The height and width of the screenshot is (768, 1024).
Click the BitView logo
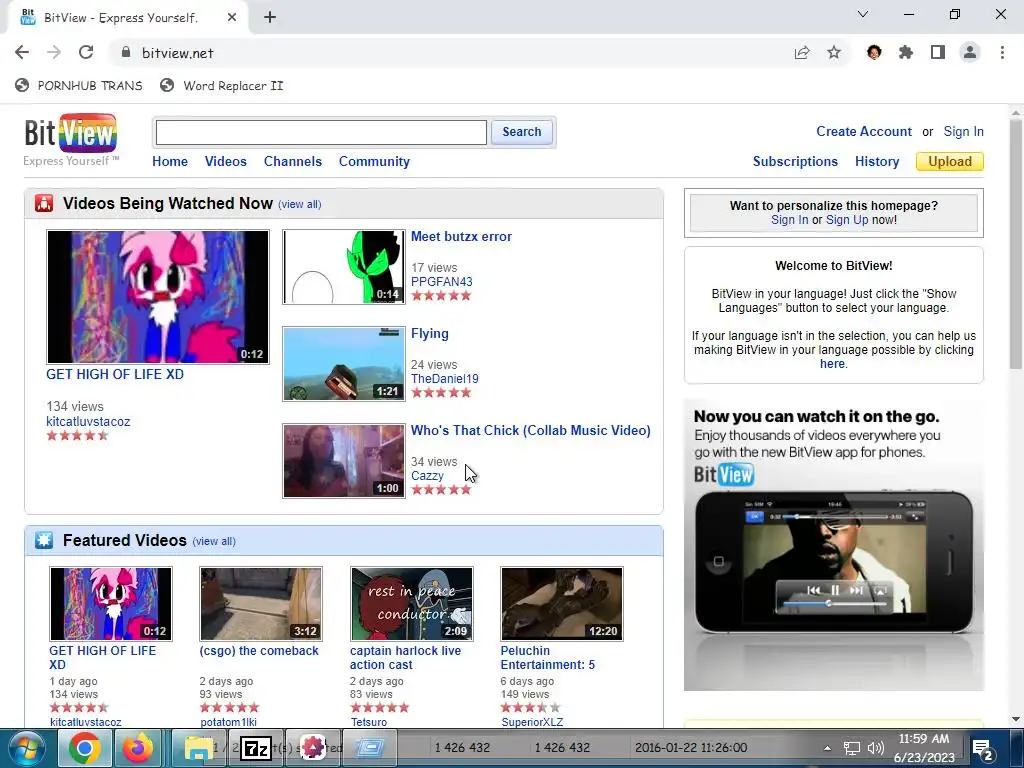pyautogui.click(x=71, y=140)
